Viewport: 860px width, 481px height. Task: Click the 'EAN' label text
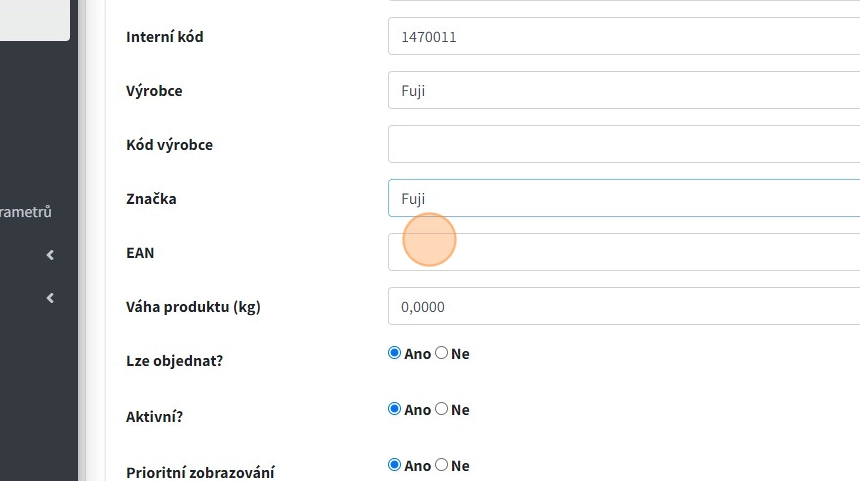click(140, 253)
